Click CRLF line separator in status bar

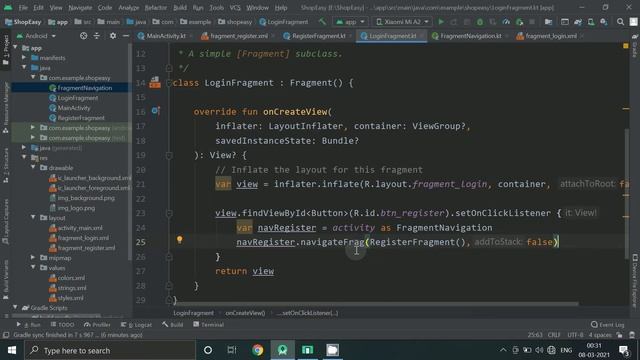coord(554,335)
